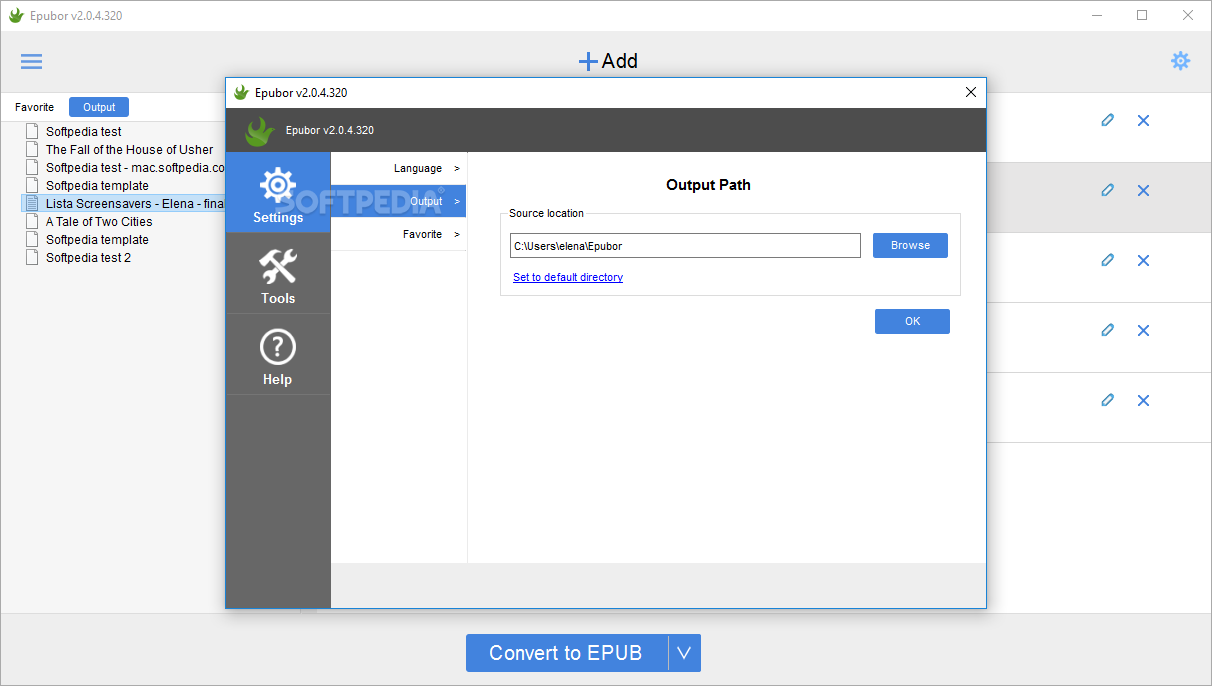The width and height of the screenshot is (1212, 686).
Task: Click the Add plus icon
Action: pos(588,61)
